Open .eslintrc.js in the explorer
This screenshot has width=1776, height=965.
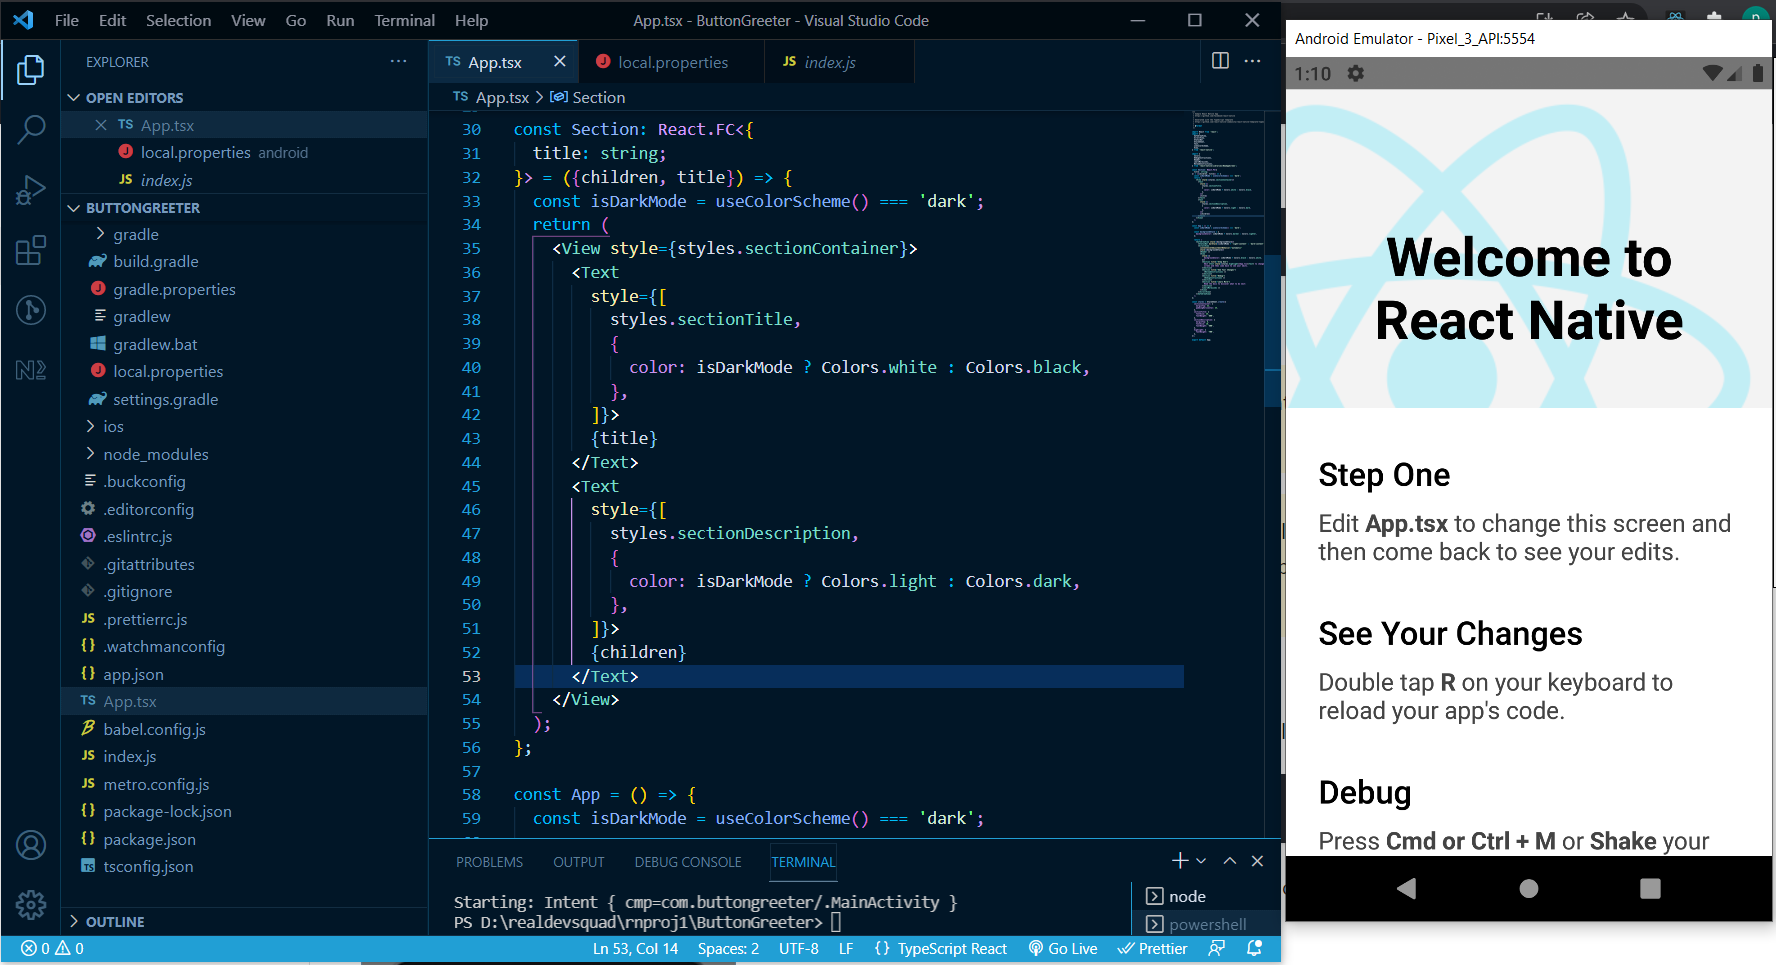138,536
